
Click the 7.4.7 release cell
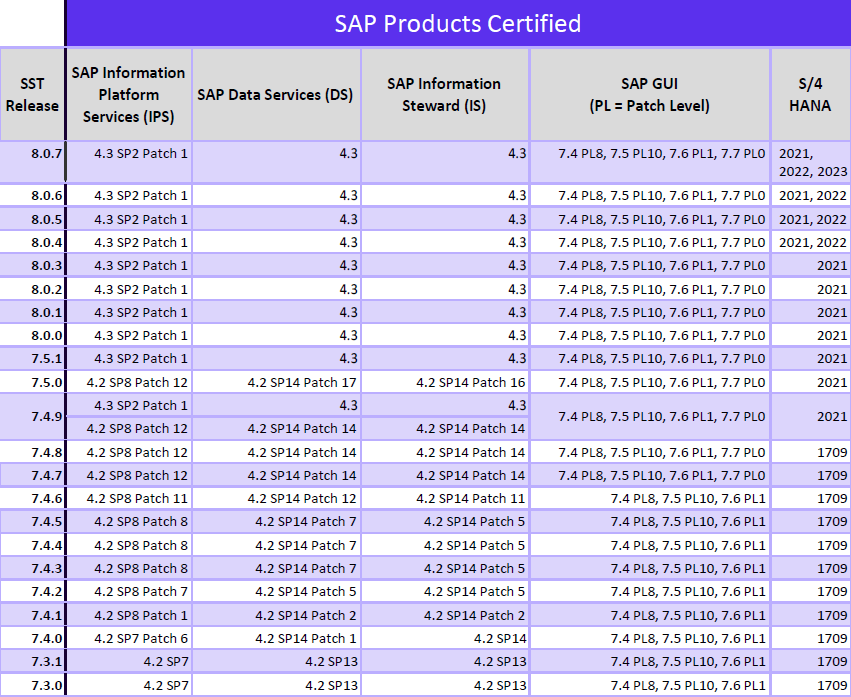pos(32,475)
